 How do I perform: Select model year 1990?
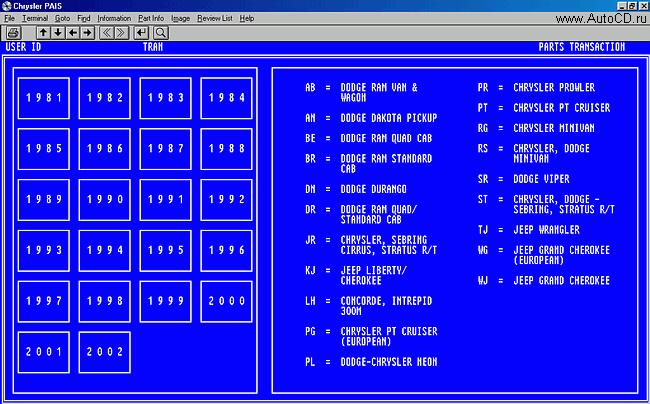(104, 200)
